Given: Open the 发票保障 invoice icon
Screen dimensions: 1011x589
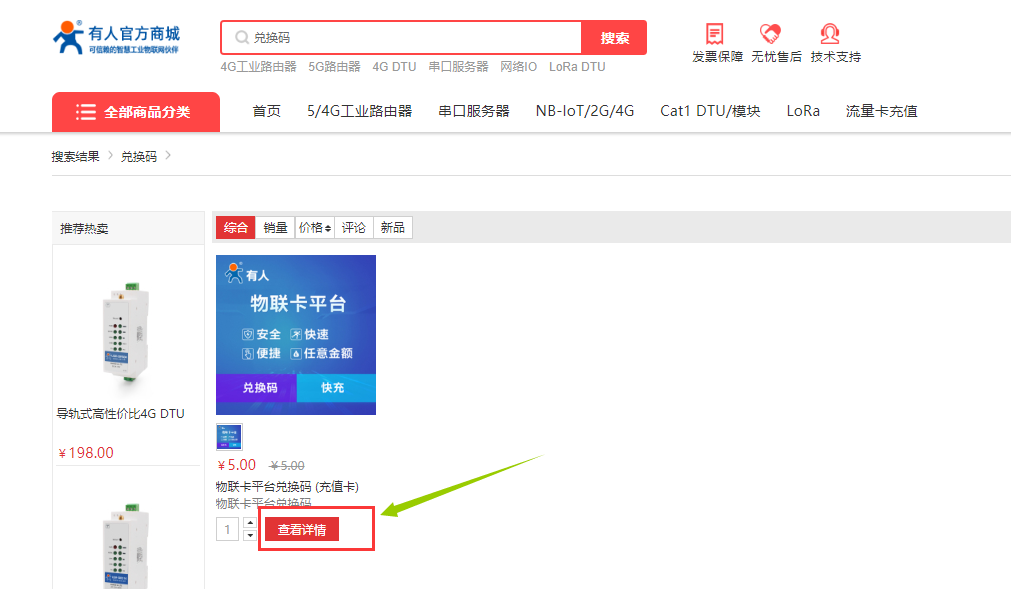Looking at the screenshot, I should 714,34.
